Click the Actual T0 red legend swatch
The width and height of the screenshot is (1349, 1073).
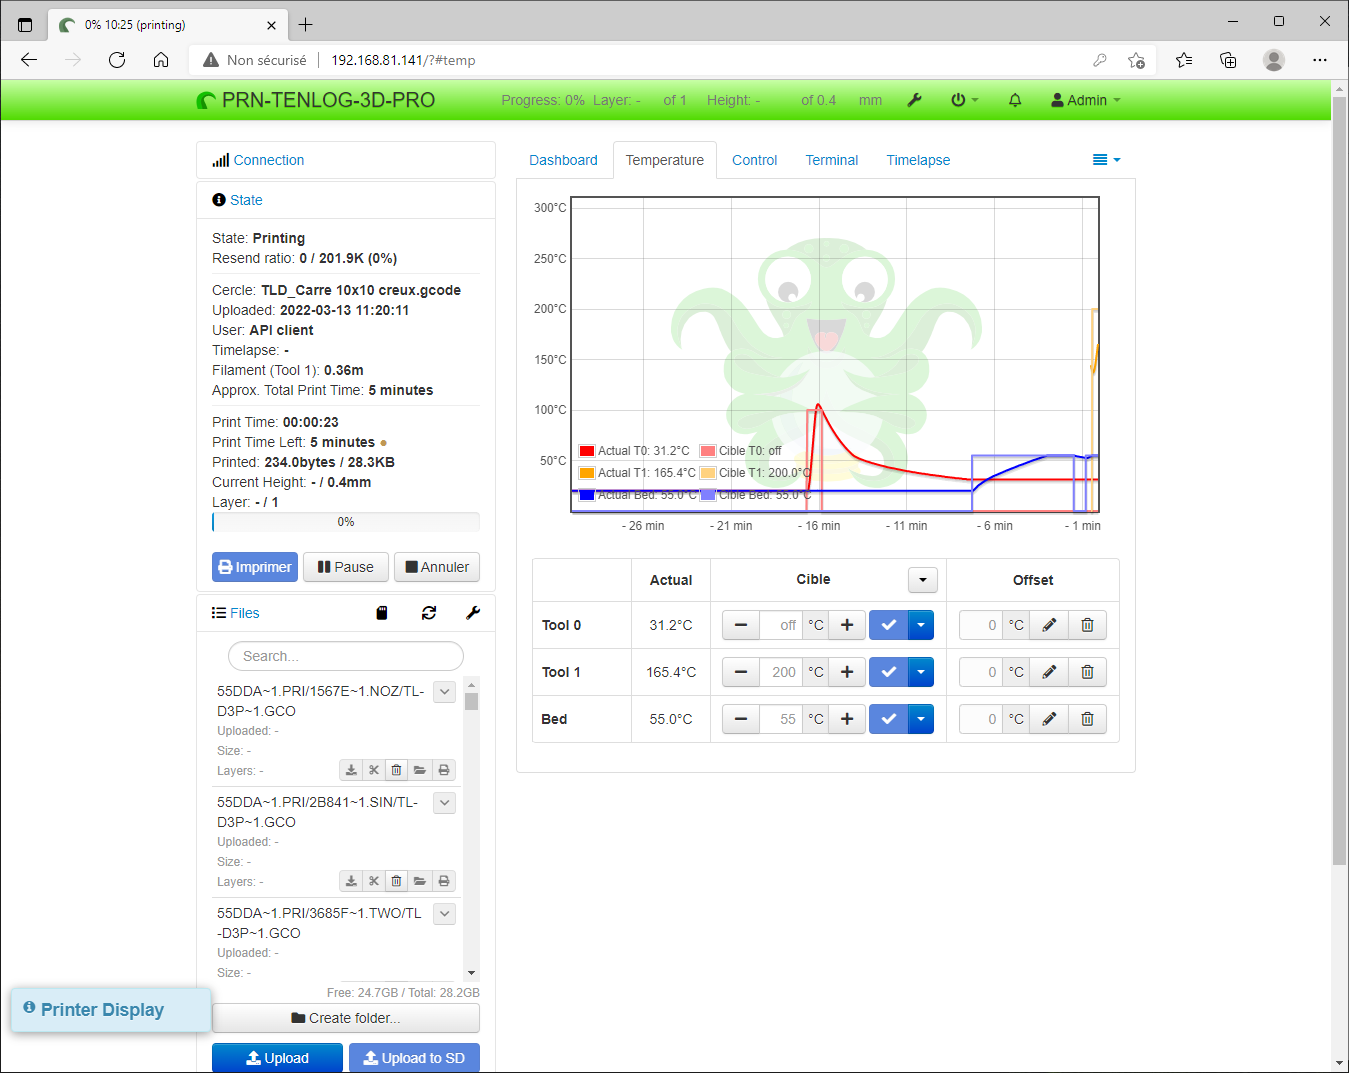coord(587,451)
